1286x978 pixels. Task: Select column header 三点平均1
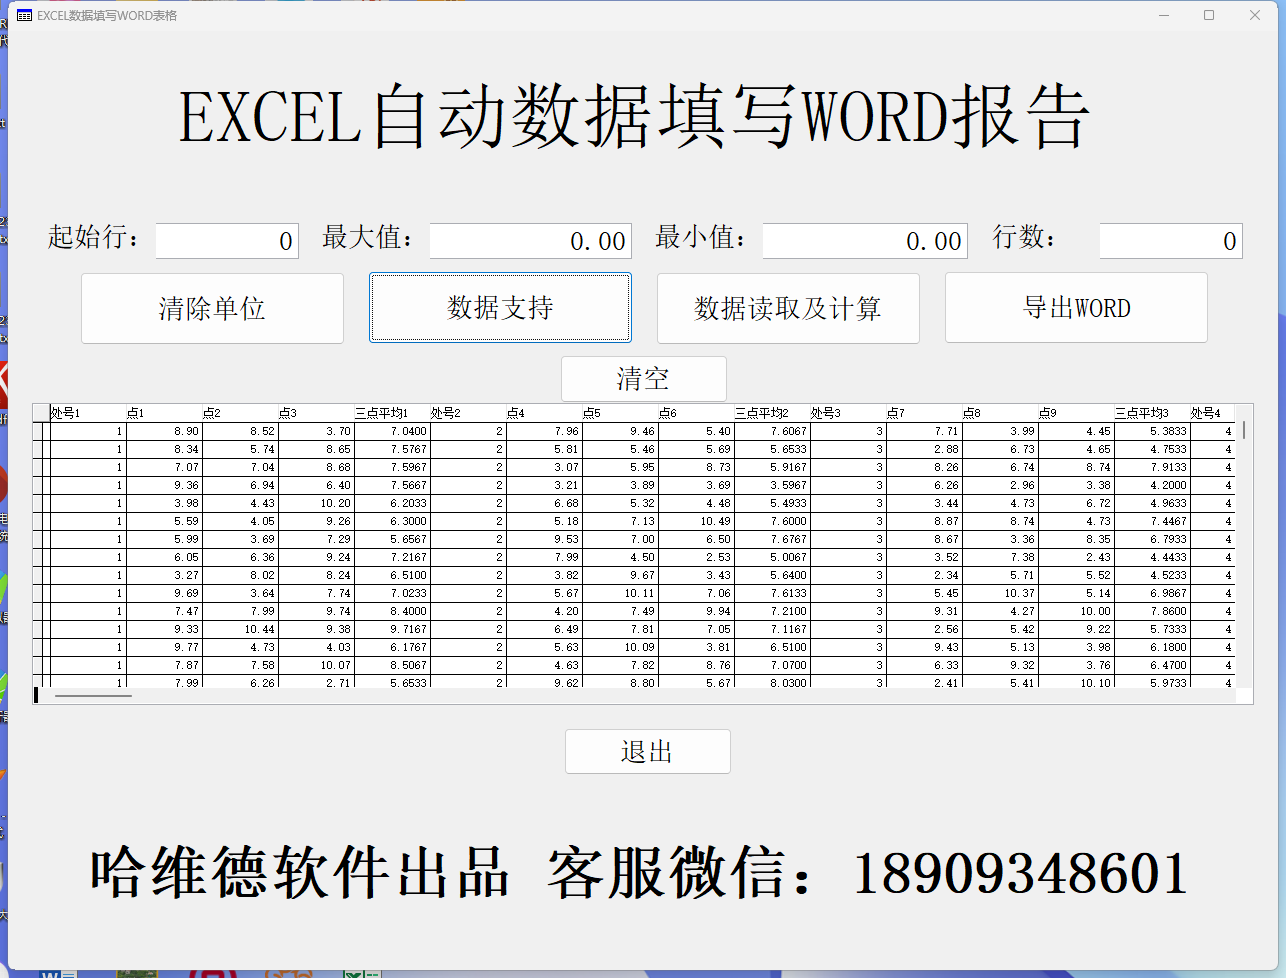[392, 413]
